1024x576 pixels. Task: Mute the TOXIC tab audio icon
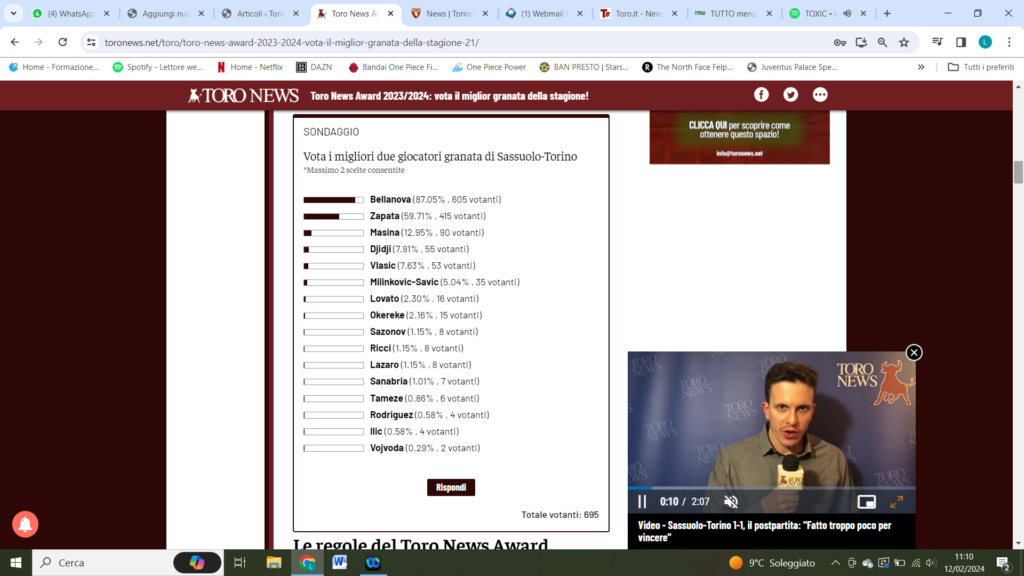(x=847, y=13)
